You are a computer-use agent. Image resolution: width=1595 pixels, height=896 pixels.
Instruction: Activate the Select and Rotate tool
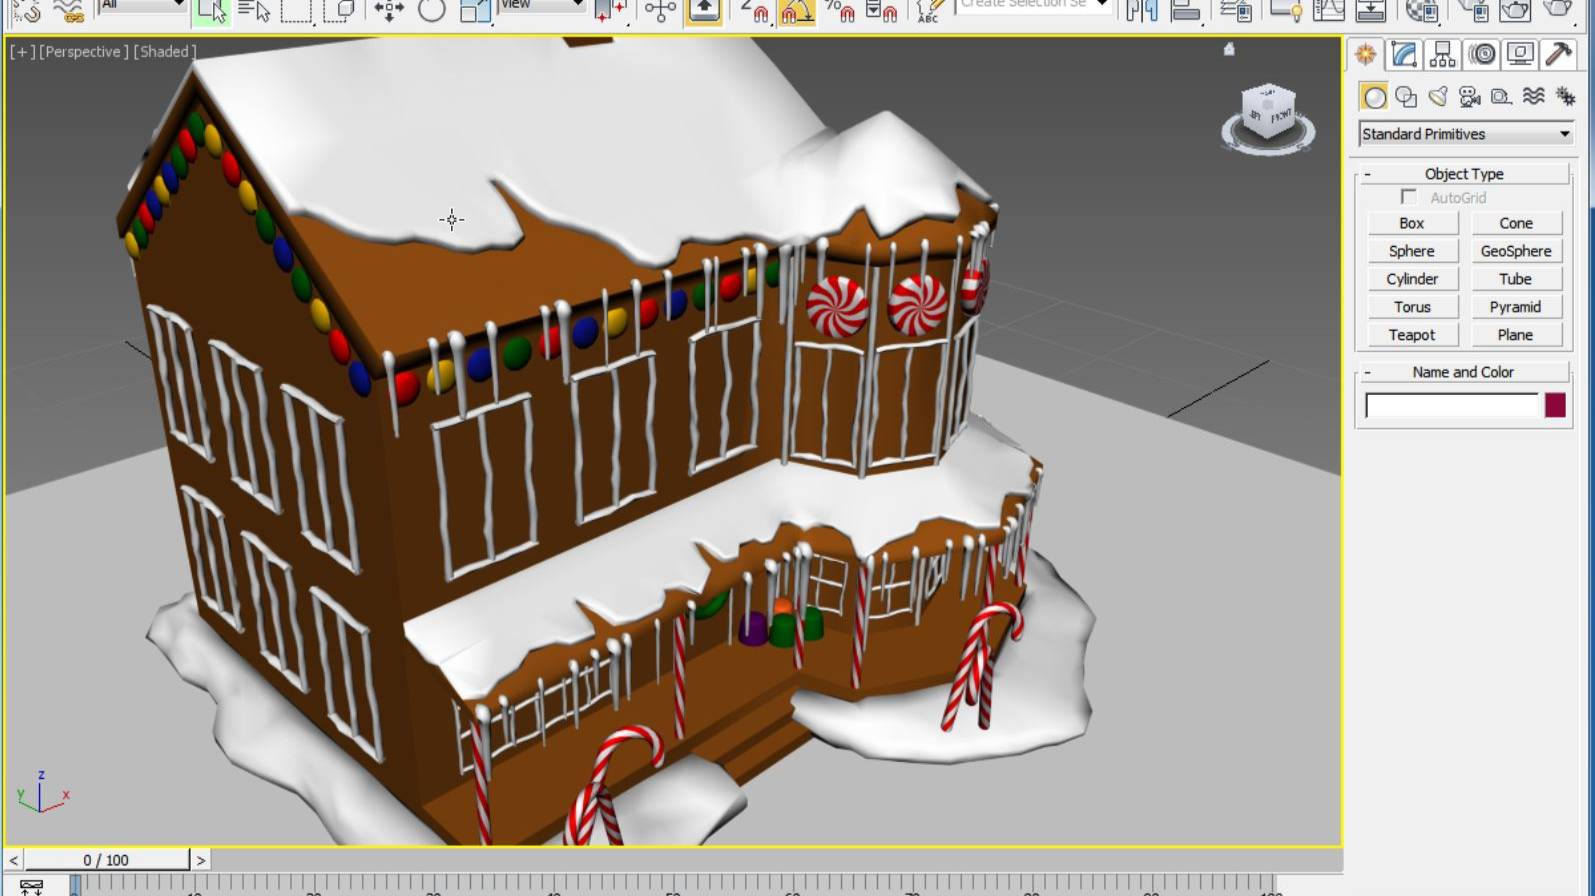431,10
